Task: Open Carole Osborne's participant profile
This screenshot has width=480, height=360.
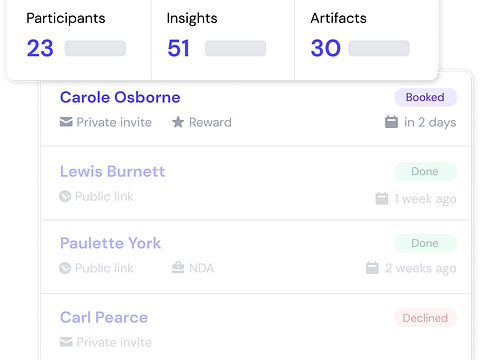Action: [120, 97]
